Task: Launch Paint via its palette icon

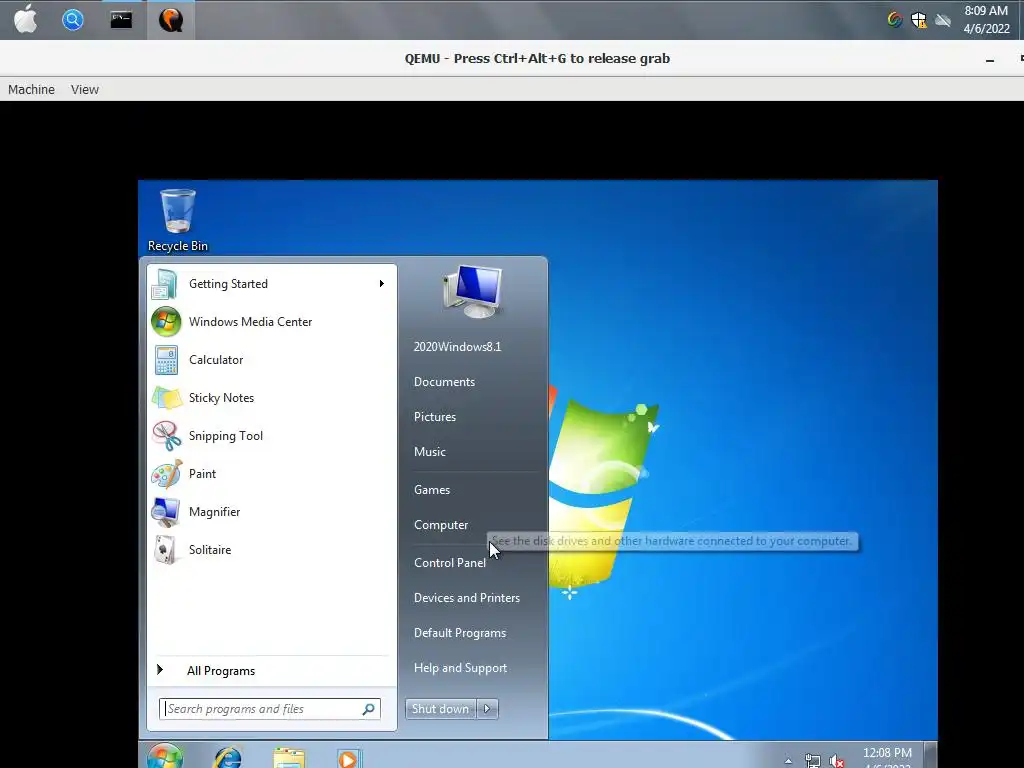Action: 166,473
